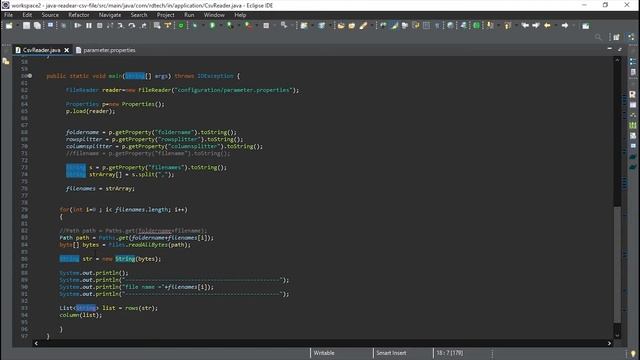Click the vertical scrollbar thumb in editor
Image resolution: width=640 pixels, height=360 pixels.
(617, 264)
